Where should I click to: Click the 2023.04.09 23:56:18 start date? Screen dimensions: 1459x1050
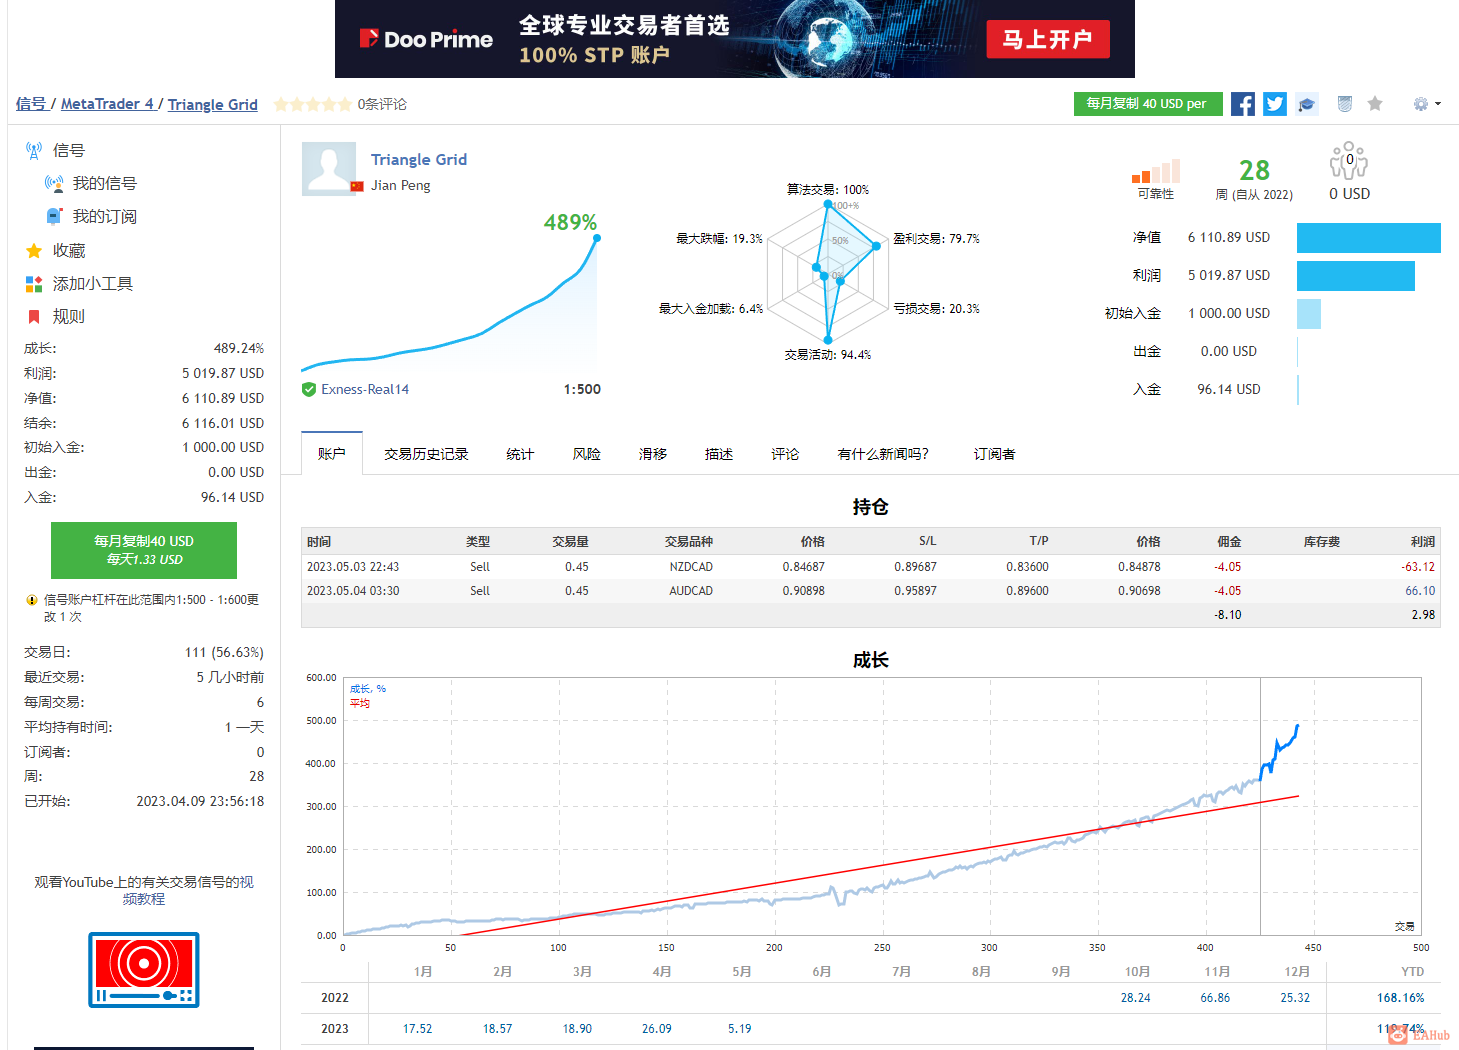[200, 801]
